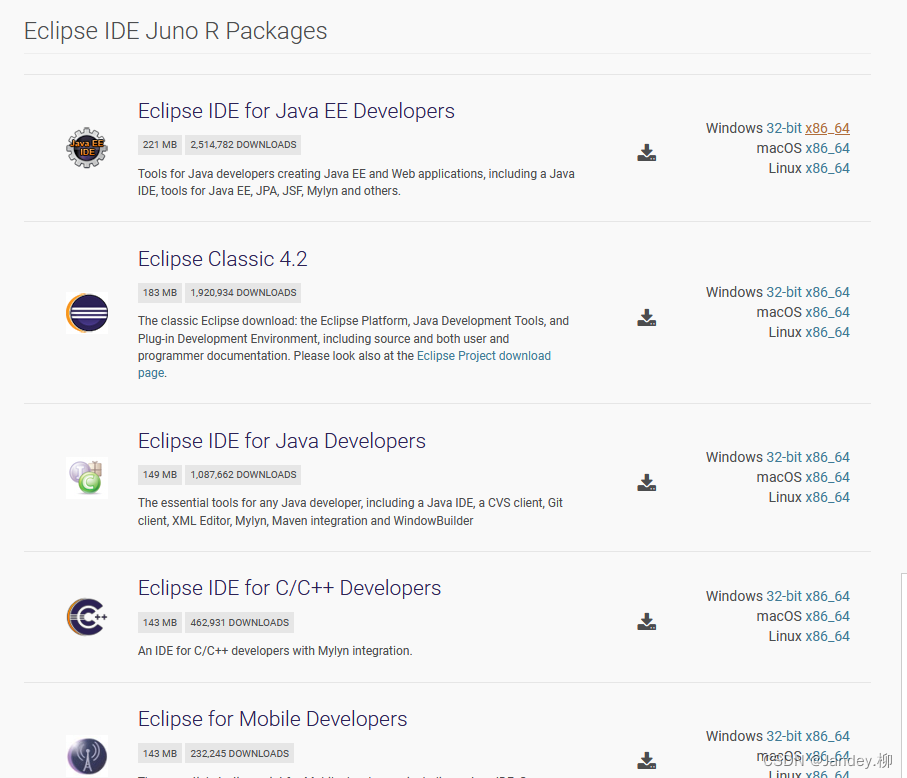The image size is (907, 778).
Task: Click the C/C++ Mylyn integration description text
Action: click(275, 651)
